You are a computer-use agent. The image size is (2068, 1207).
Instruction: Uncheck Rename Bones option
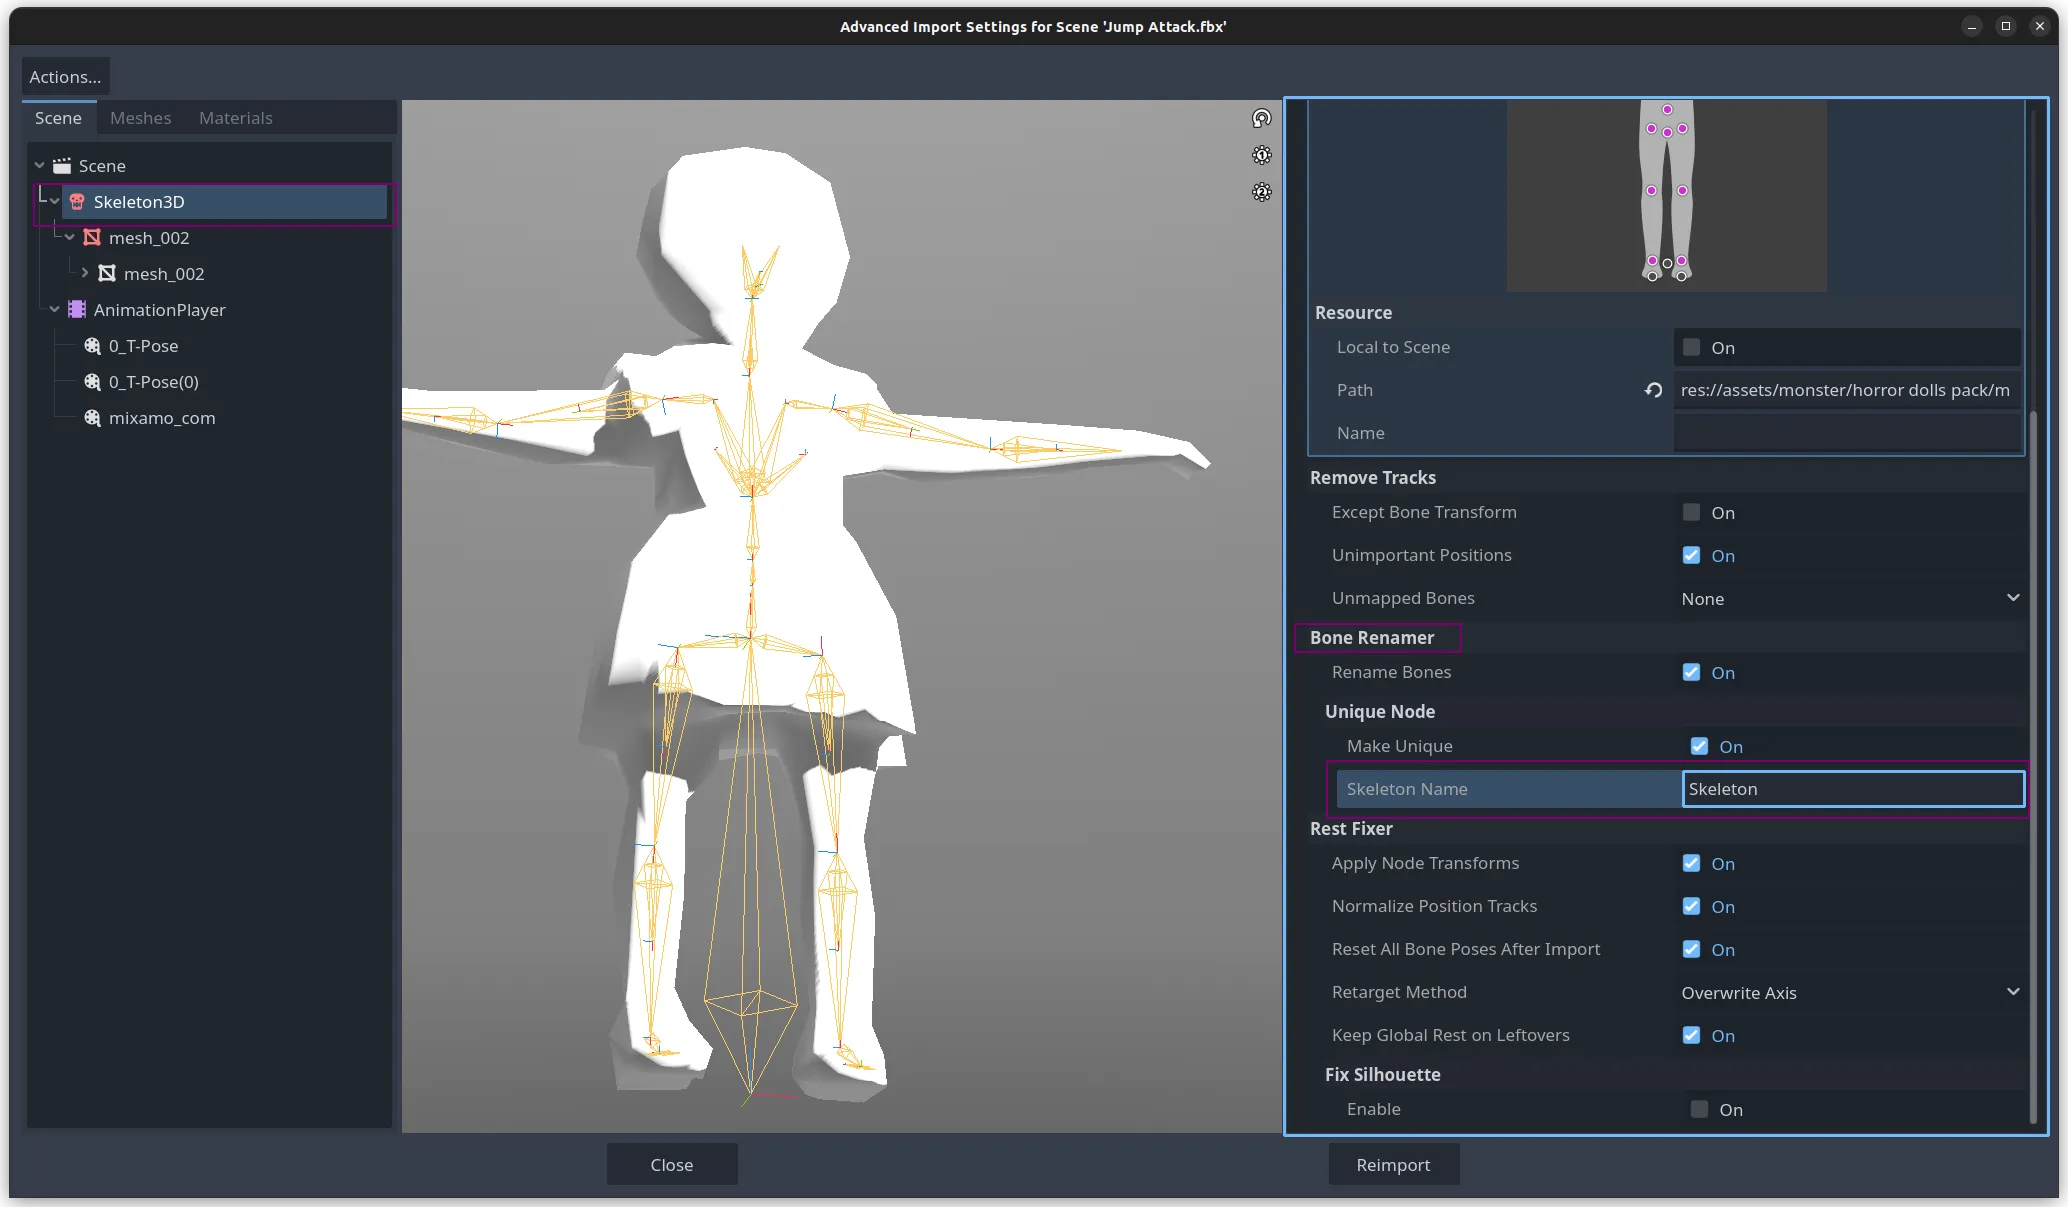1691,673
